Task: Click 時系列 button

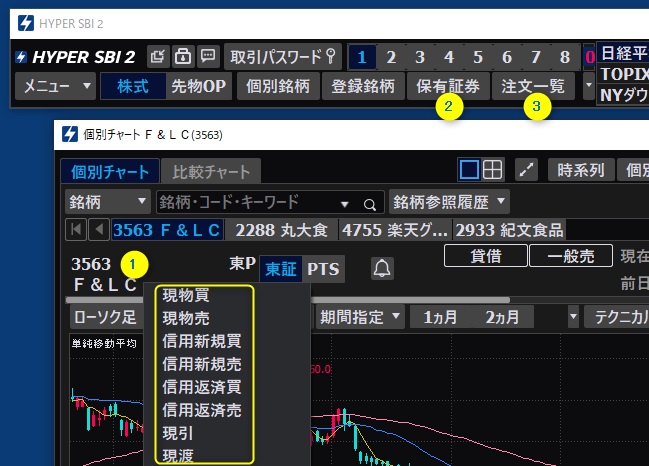Action: [x=581, y=170]
